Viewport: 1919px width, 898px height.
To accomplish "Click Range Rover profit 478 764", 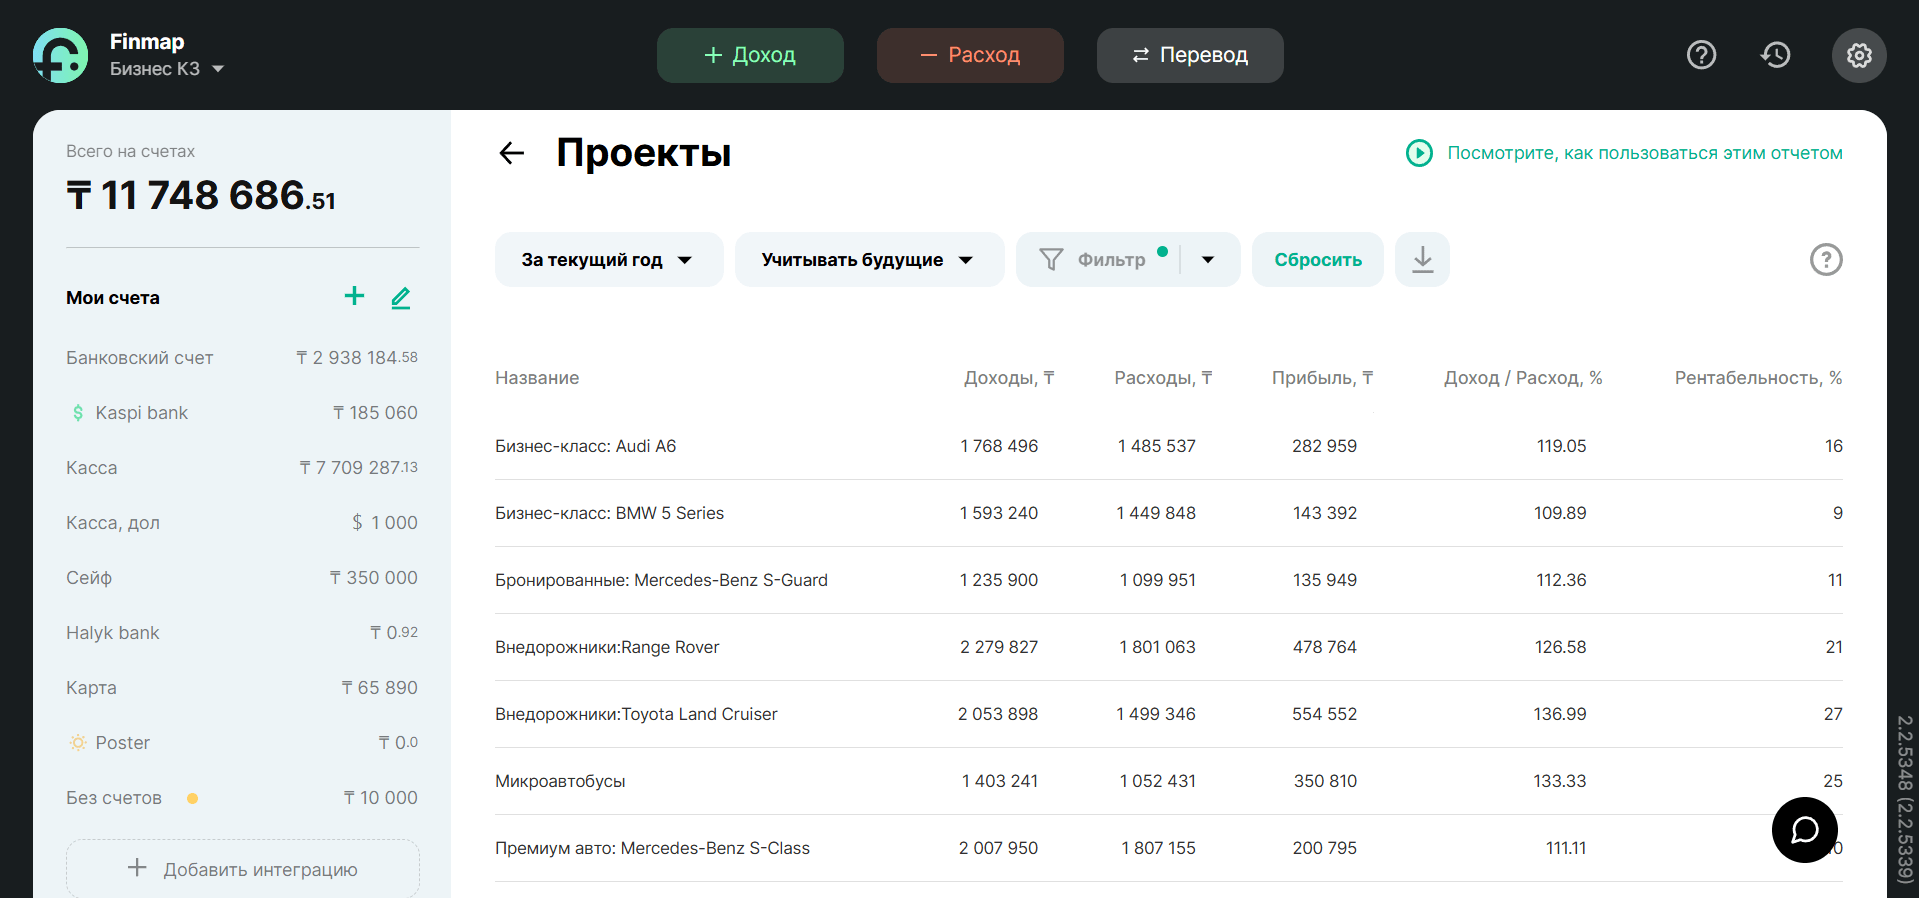I will (x=1324, y=647).
